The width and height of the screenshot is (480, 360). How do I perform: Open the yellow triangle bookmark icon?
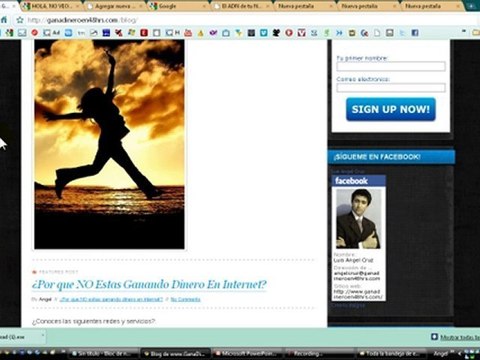[201, 33]
